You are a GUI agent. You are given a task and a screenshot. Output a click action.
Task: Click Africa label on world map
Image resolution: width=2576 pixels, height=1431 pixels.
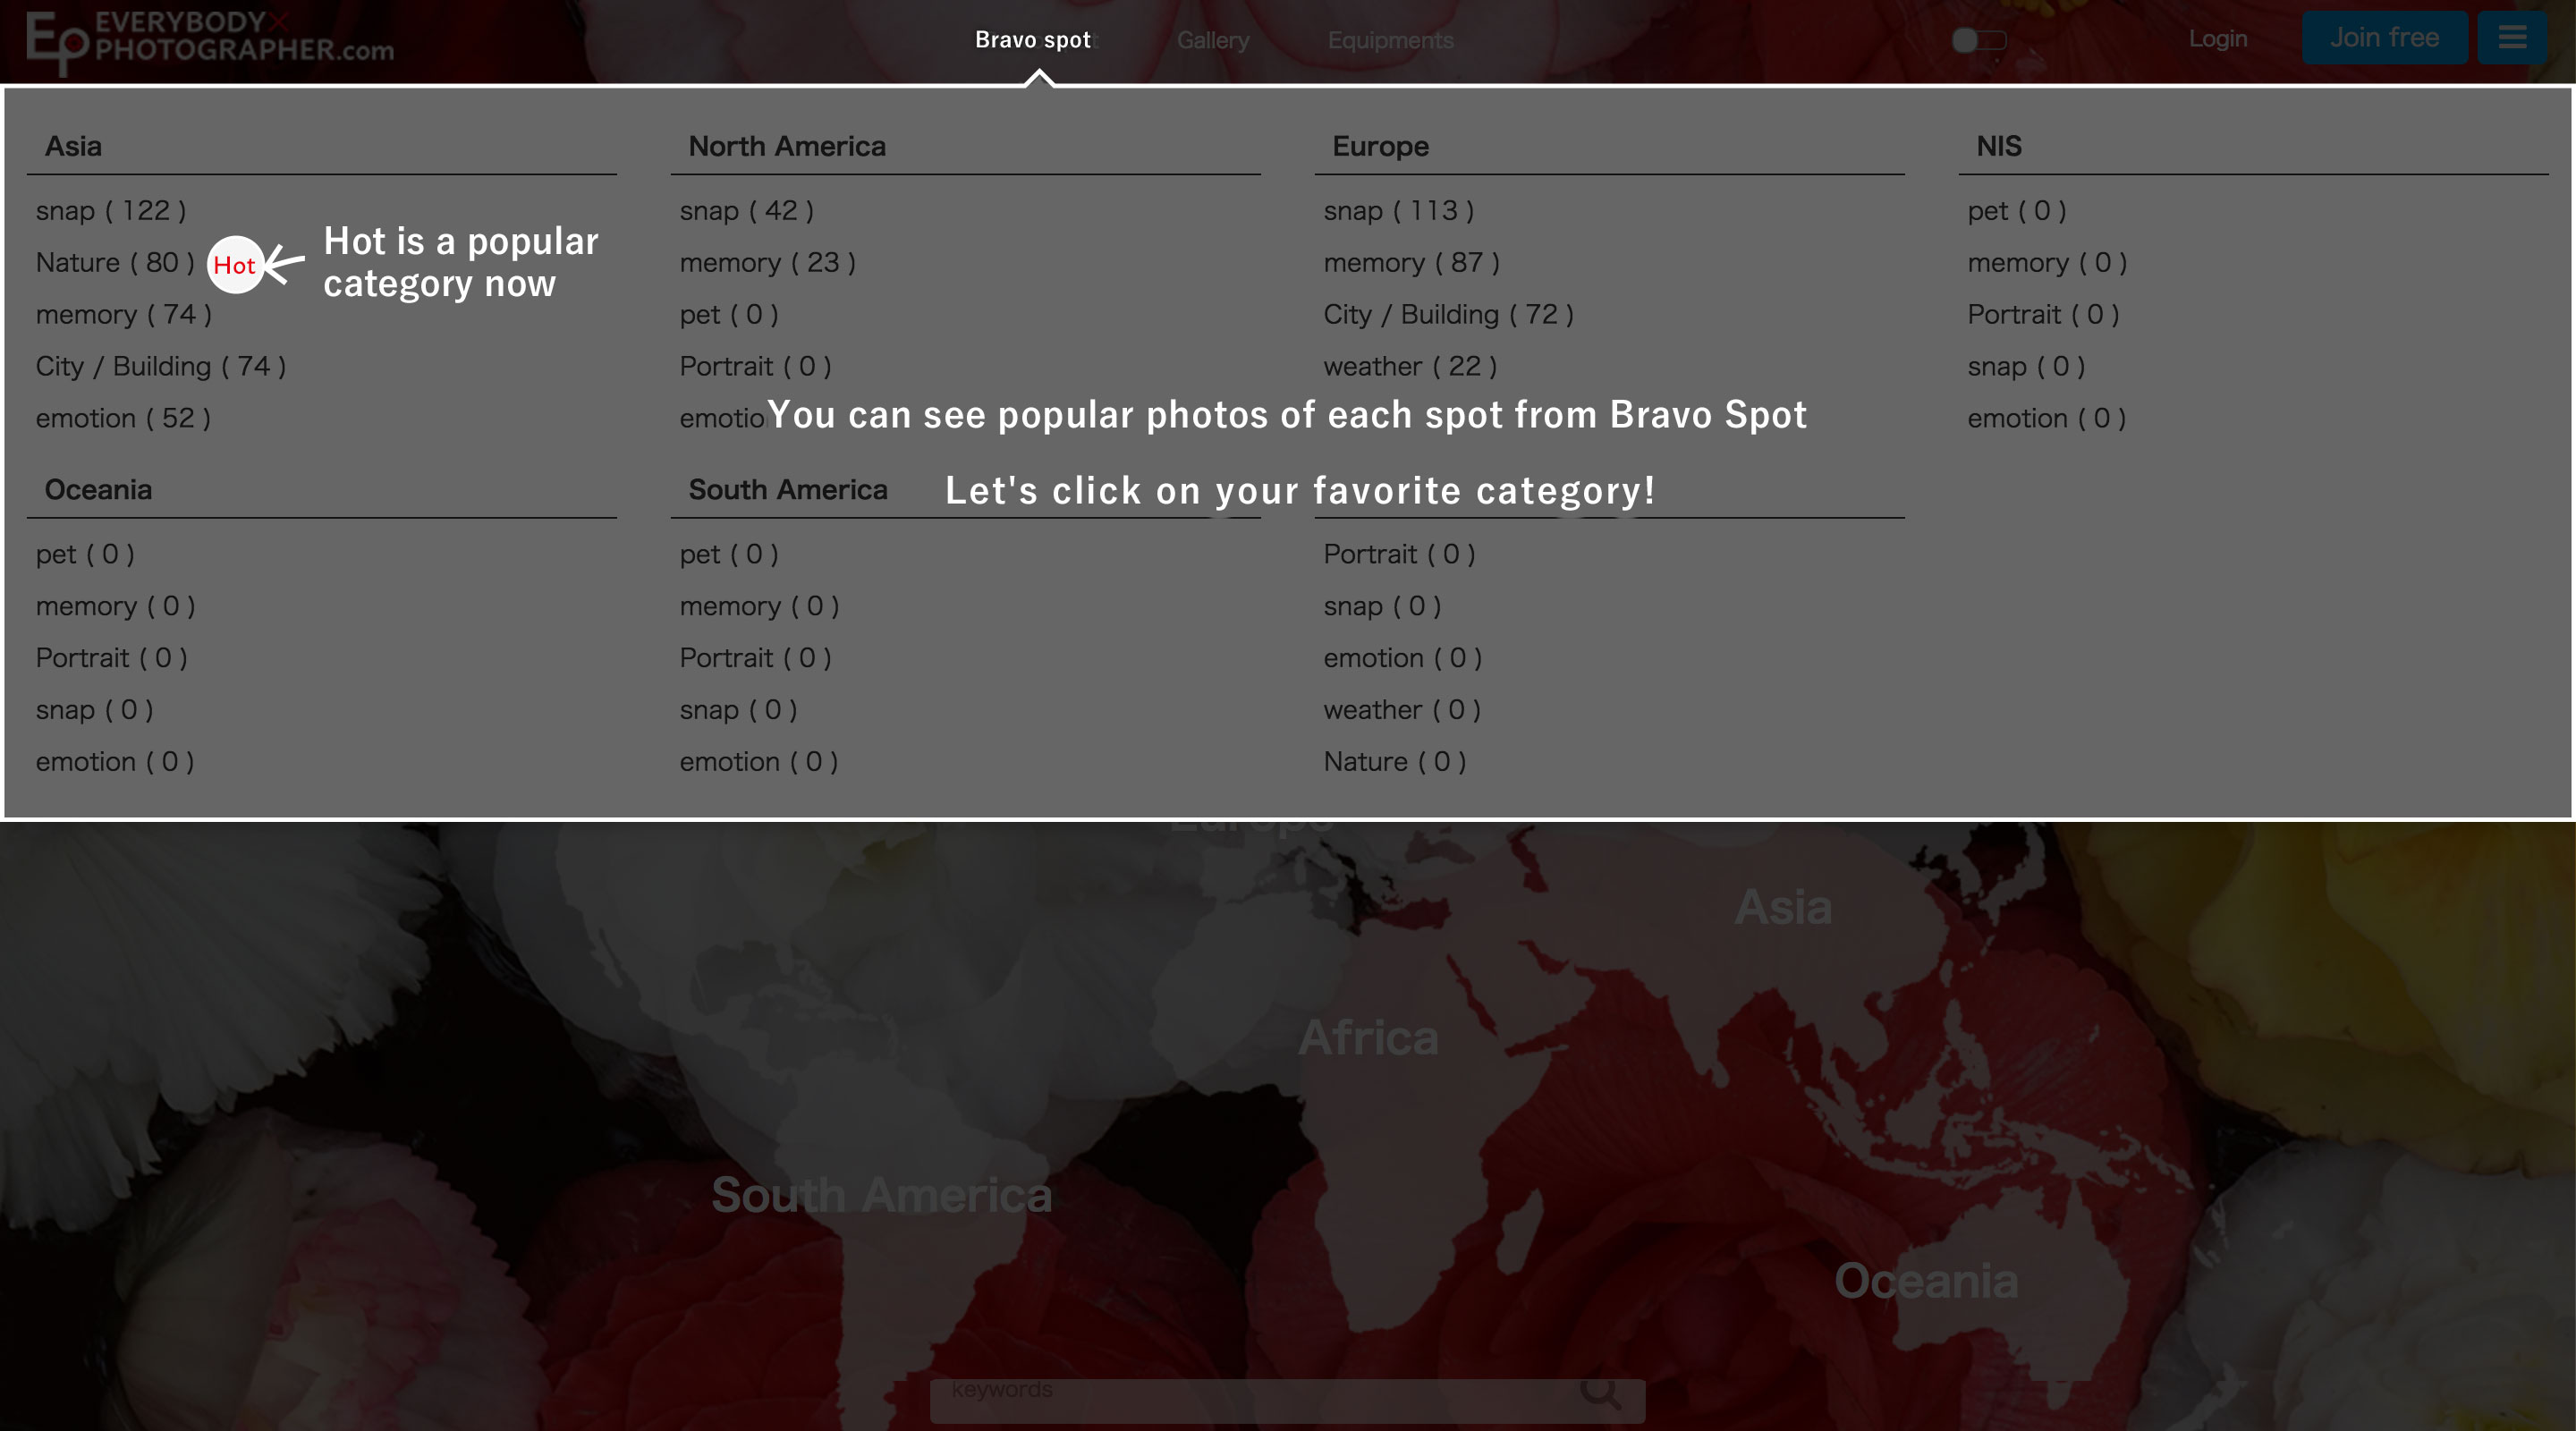click(x=1368, y=1038)
